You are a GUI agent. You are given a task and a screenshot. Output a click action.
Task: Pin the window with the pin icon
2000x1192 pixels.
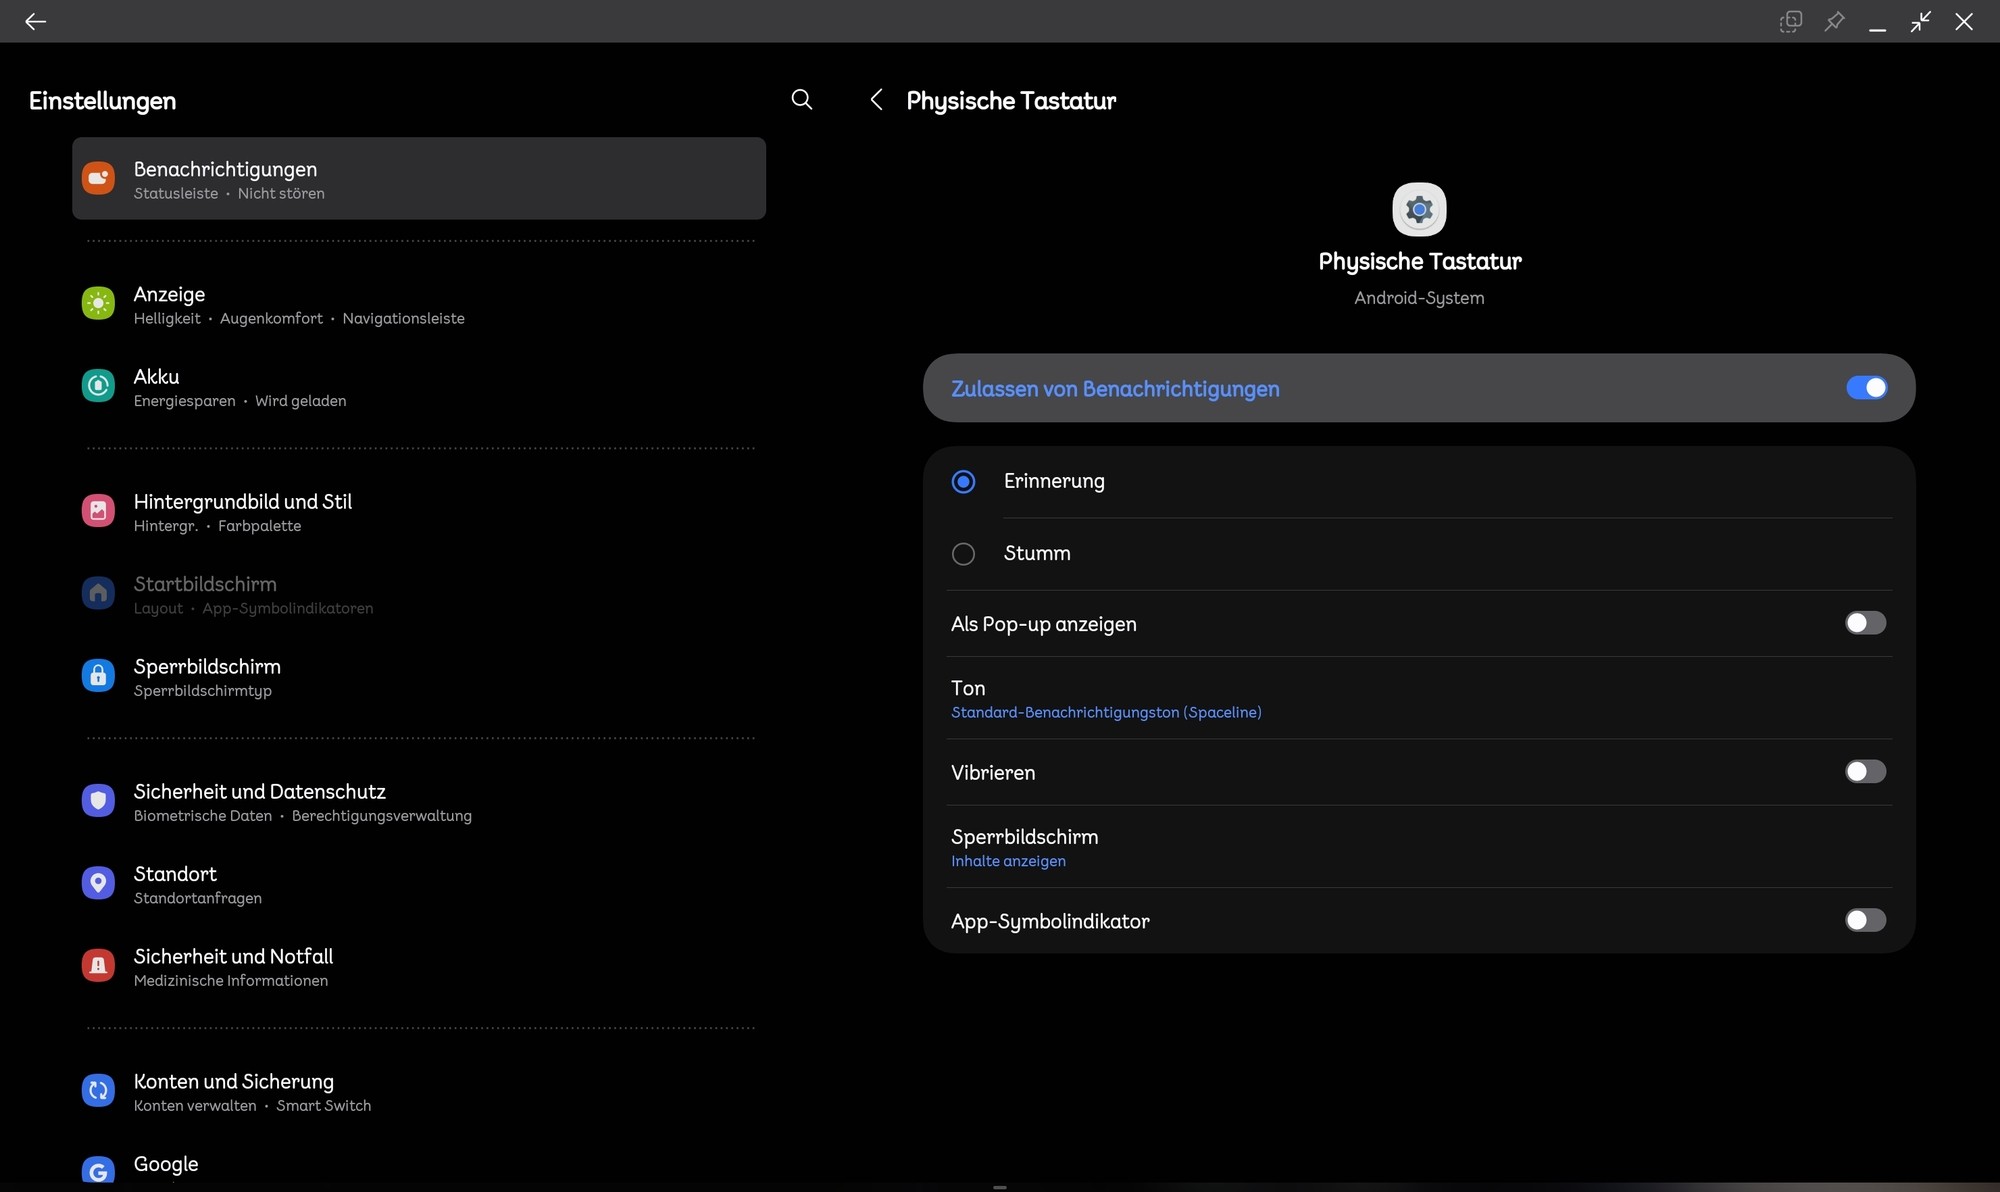point(1834,21)
